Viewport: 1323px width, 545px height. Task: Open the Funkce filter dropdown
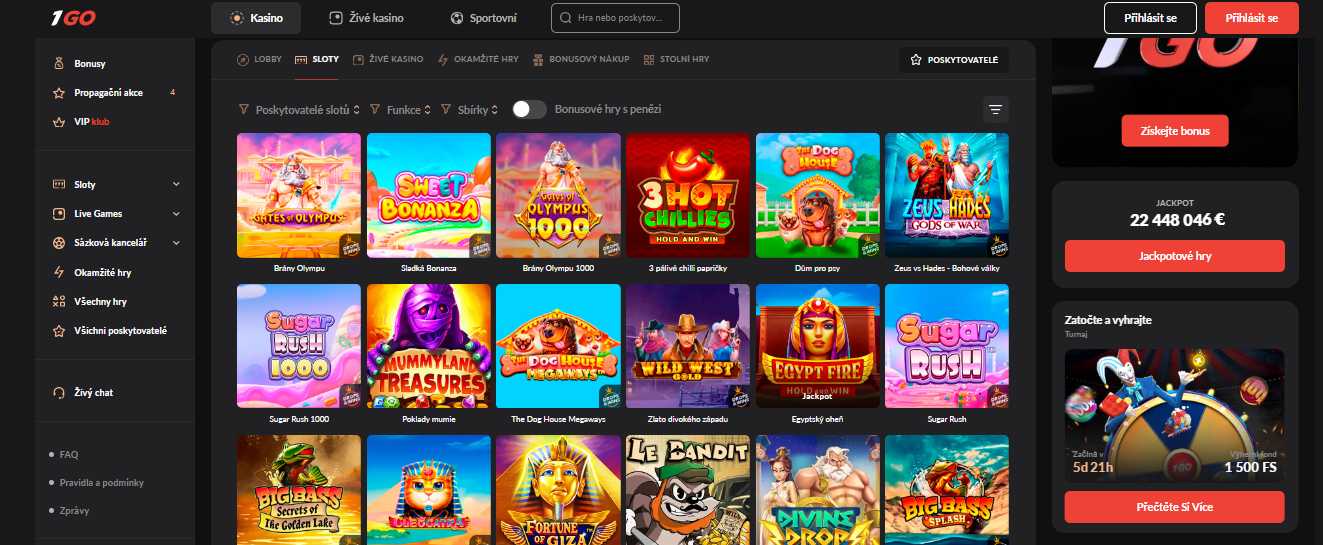click(400, 110)
